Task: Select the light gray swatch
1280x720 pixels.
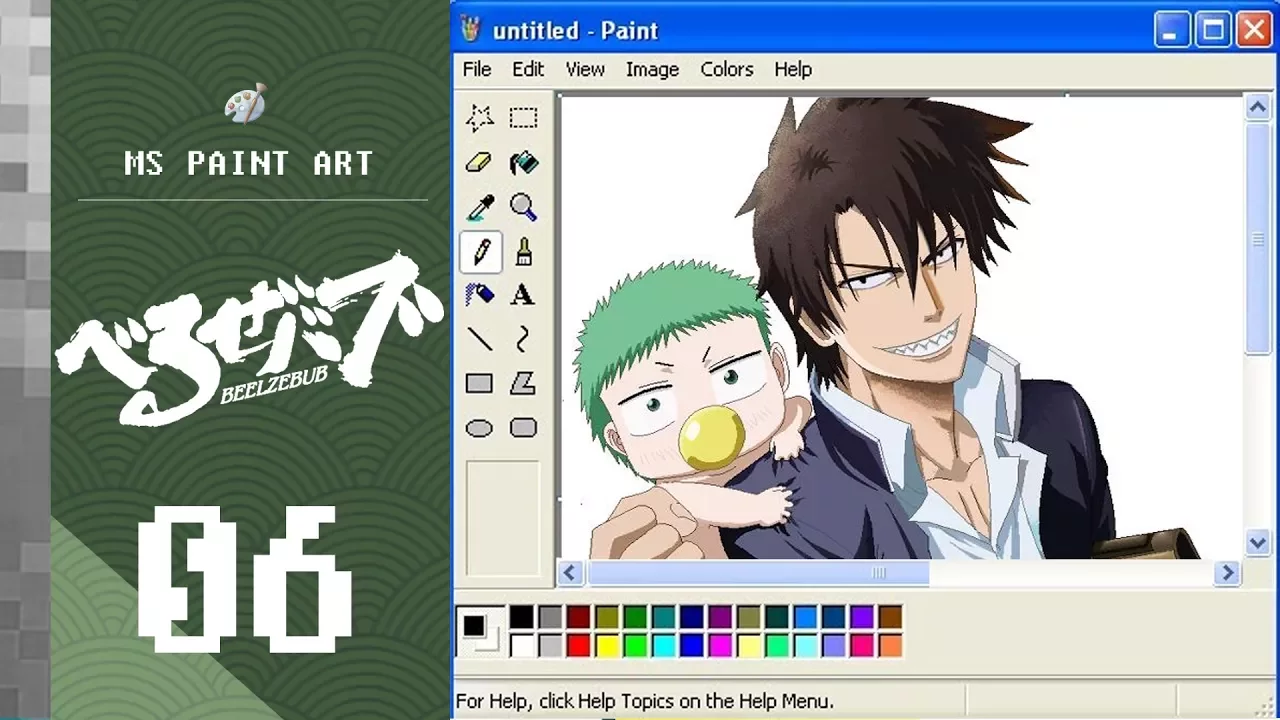Action: [550, 645]
